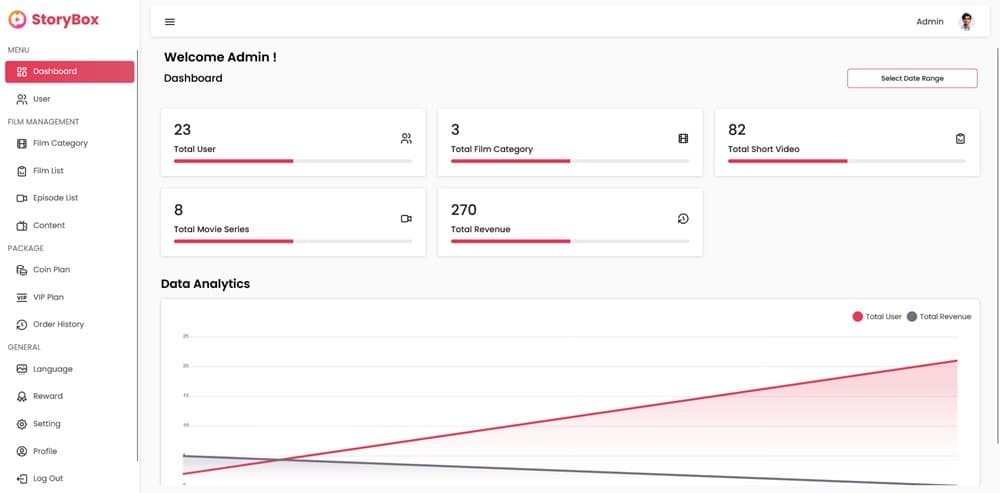Click the StoryBox logo icon
This screenshot has height=493, width=1000.
(x=17, y=19)
